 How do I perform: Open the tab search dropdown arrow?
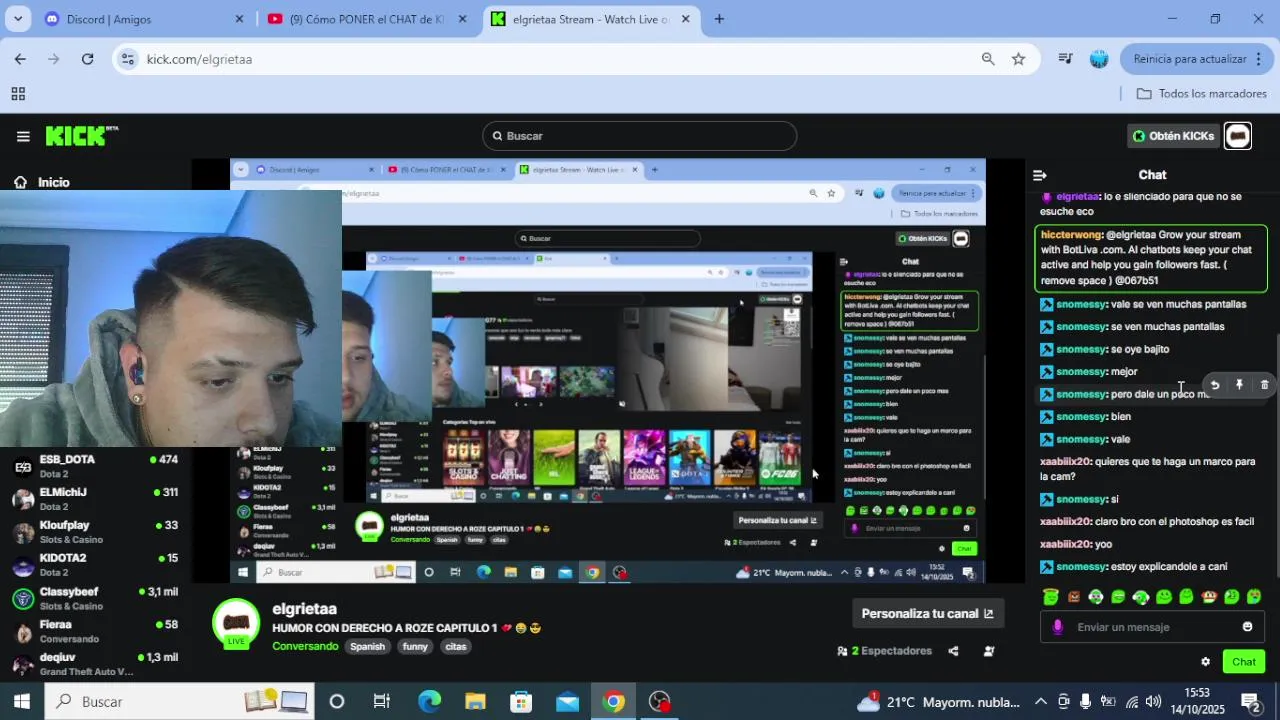pyautogui.click(x=18, y=19)
